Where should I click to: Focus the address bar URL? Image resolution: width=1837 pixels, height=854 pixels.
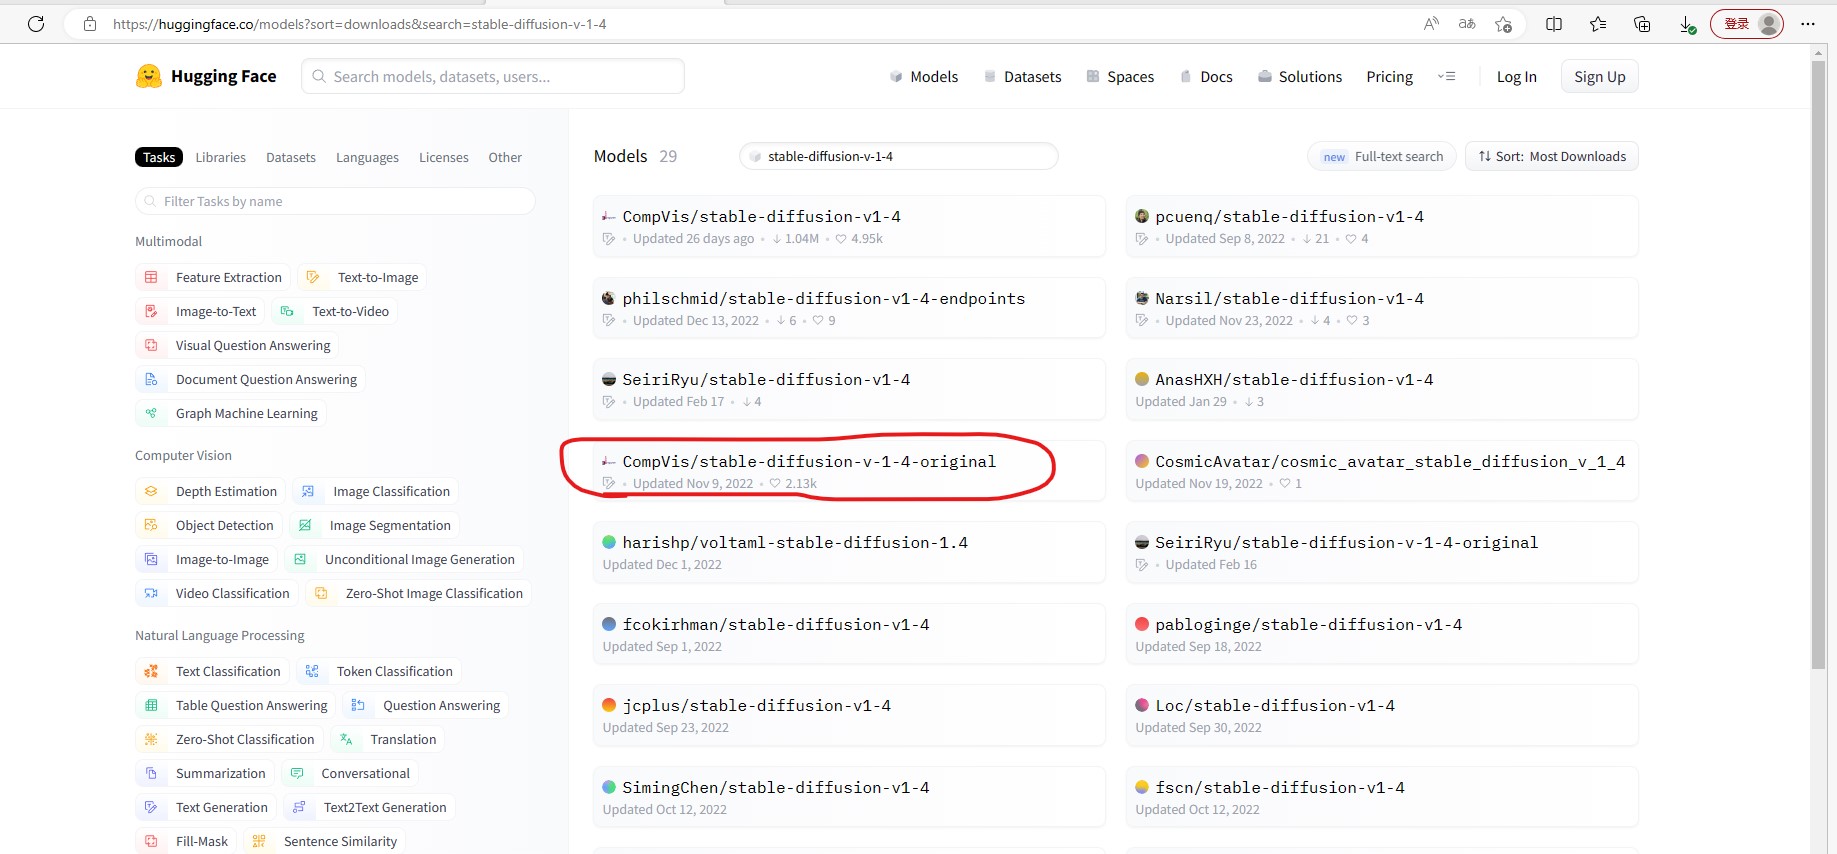point(360,24)
